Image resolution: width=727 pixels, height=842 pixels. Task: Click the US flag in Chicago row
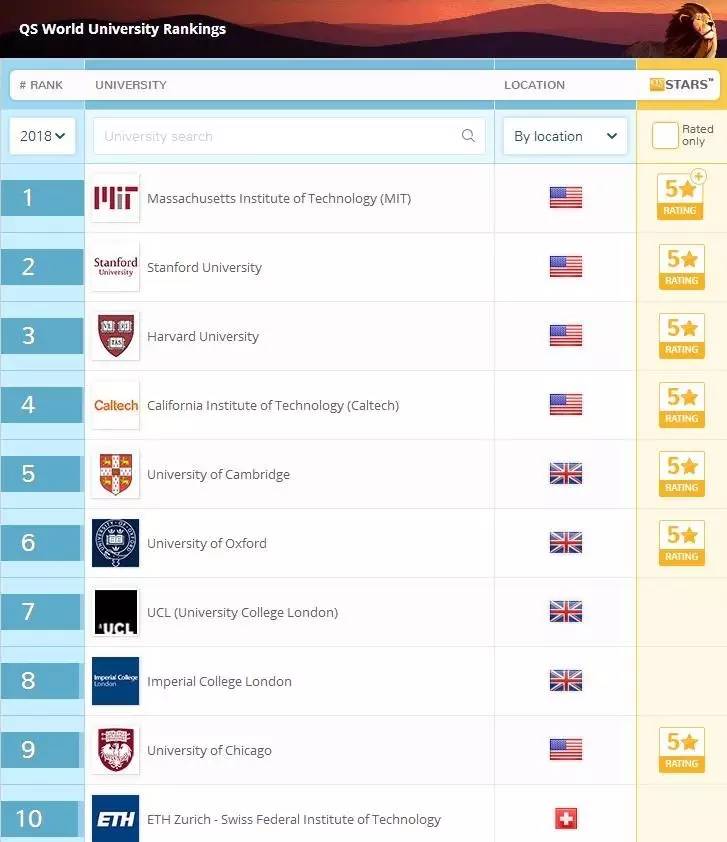click(x=566, y=750)
